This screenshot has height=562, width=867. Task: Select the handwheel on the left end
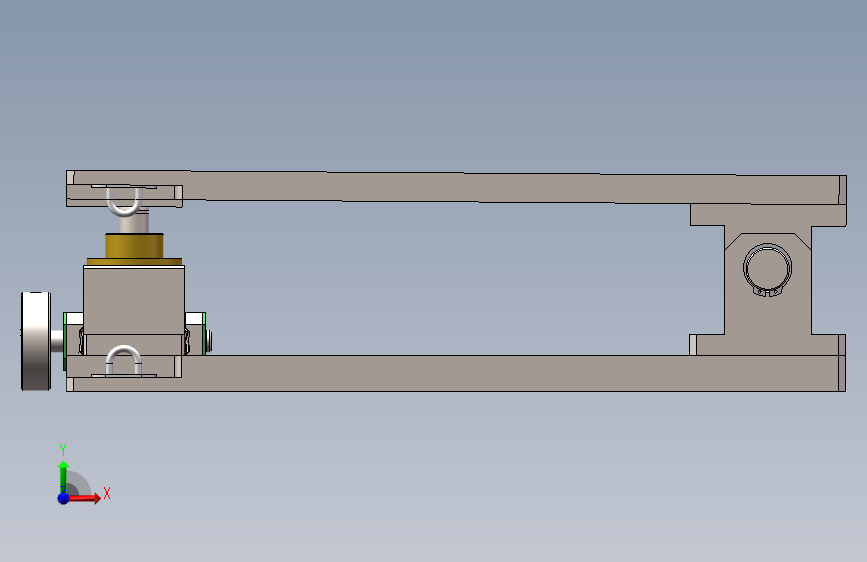tap(36, 341)
